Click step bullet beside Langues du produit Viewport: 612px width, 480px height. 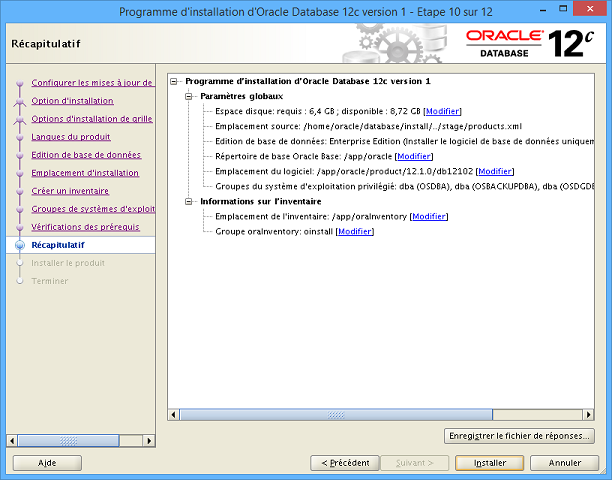(x=20, y=137)
